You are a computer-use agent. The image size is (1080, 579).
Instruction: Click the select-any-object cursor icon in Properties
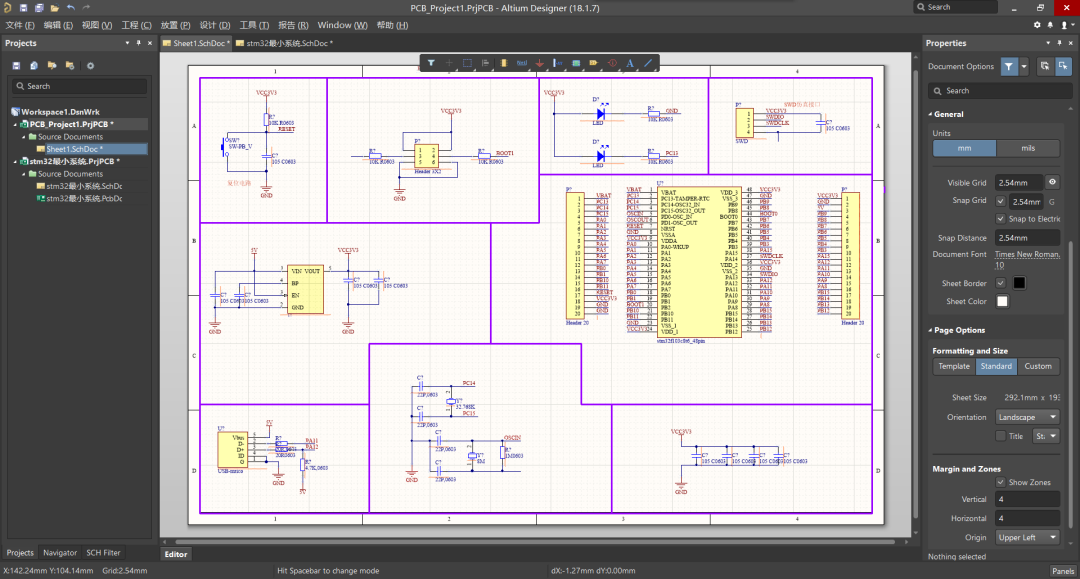point(1045,66)
